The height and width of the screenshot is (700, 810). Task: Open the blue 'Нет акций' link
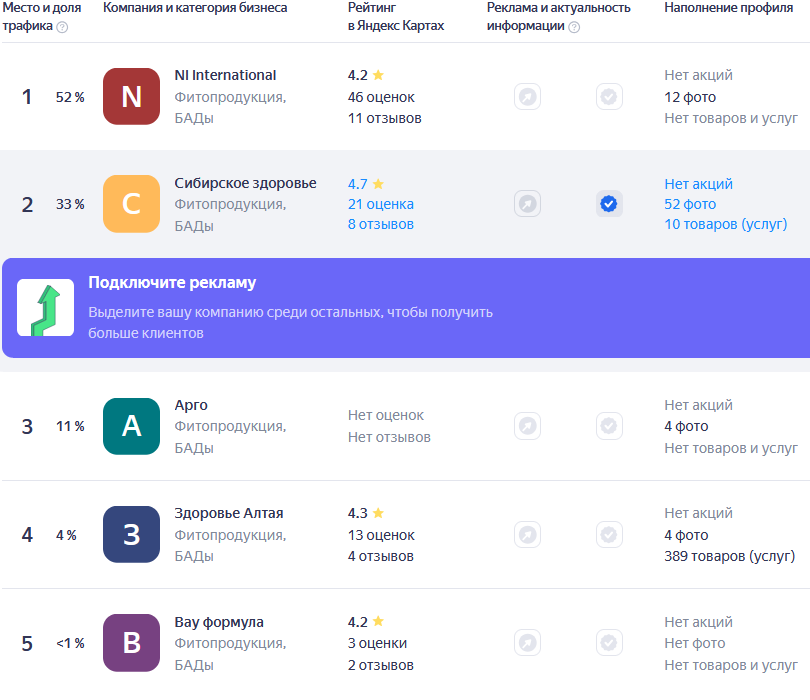698,184
